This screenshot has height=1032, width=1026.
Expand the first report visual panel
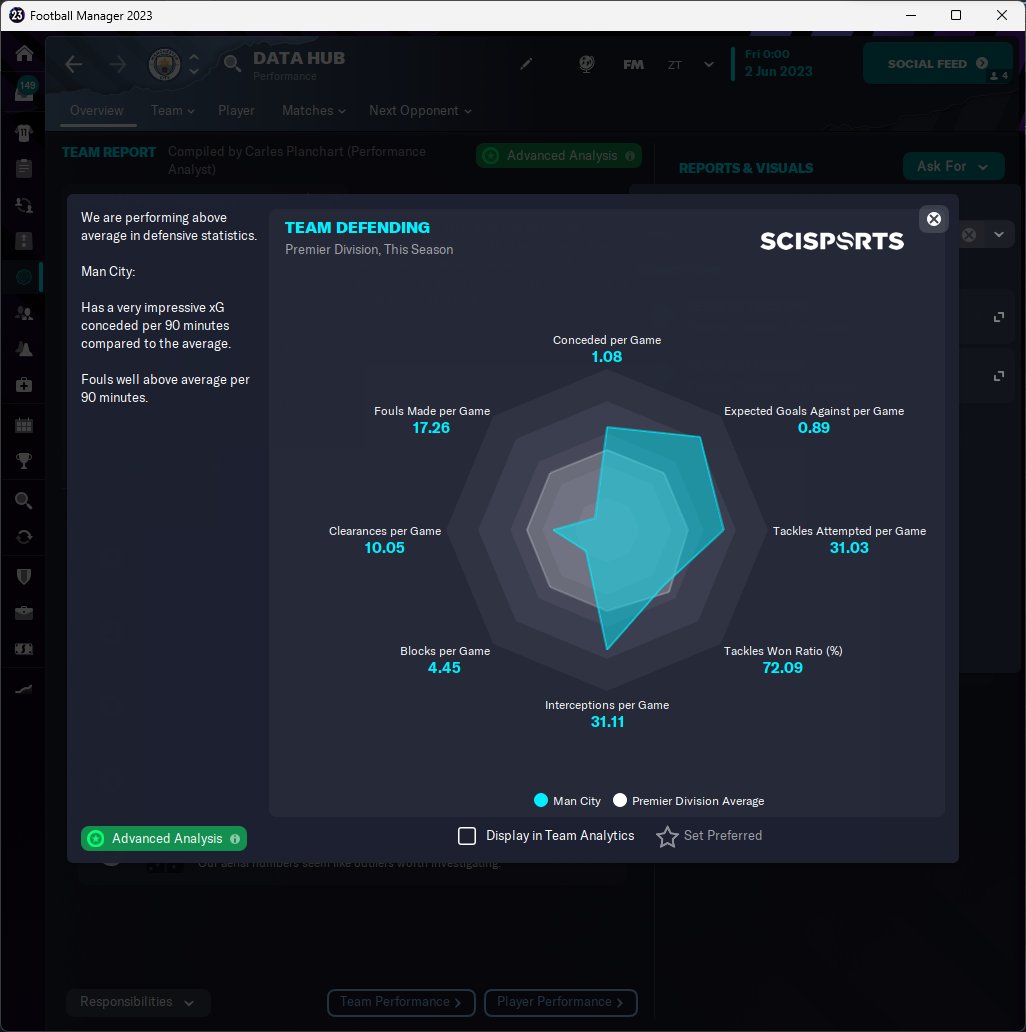(x=998, y=317)
